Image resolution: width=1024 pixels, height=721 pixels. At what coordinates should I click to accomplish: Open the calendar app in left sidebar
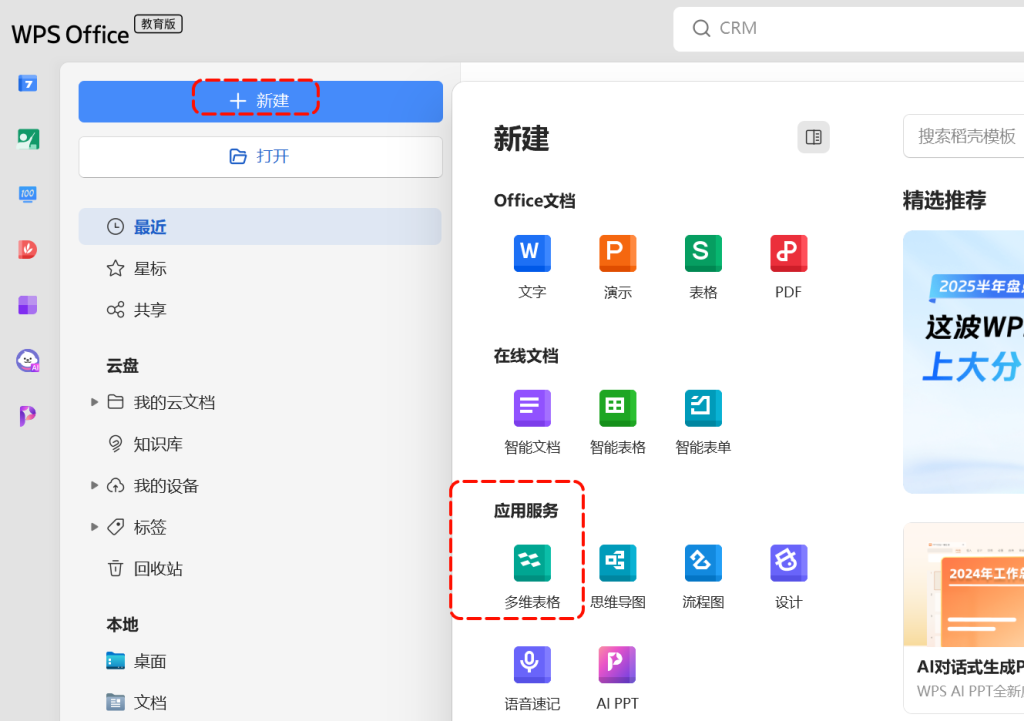(x=27, y=84)
